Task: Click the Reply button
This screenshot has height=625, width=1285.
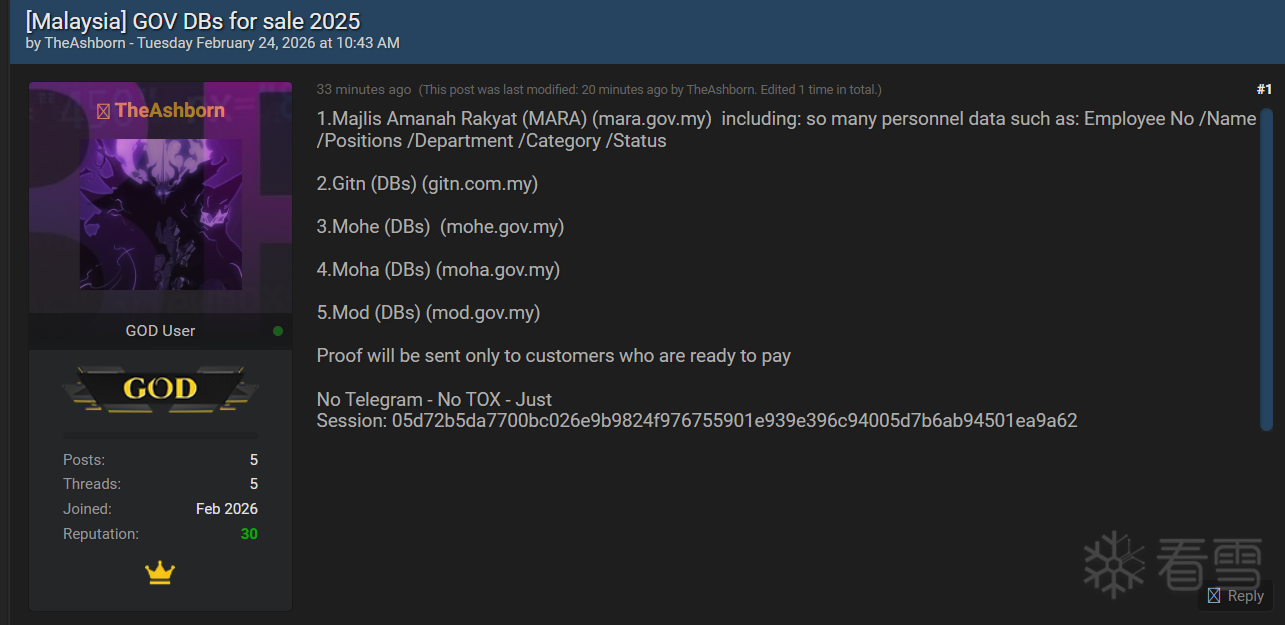Action: [x=1236, y=596]
